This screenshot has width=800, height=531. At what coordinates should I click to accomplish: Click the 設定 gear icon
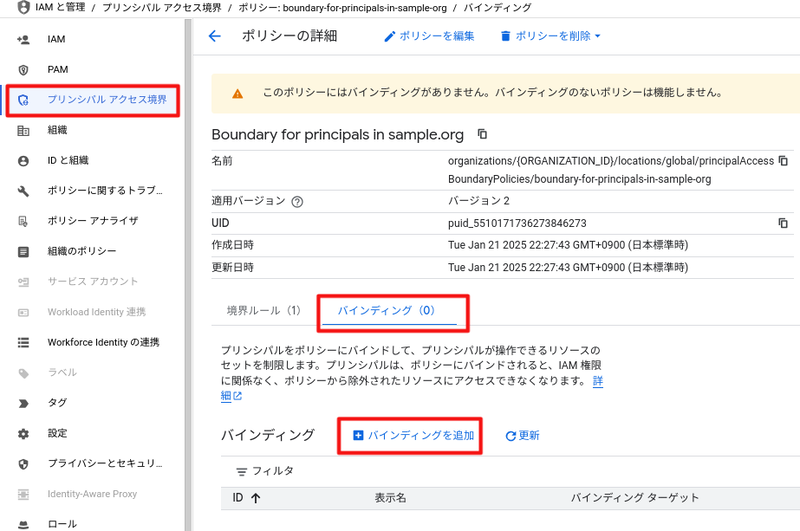pos(23,434)
